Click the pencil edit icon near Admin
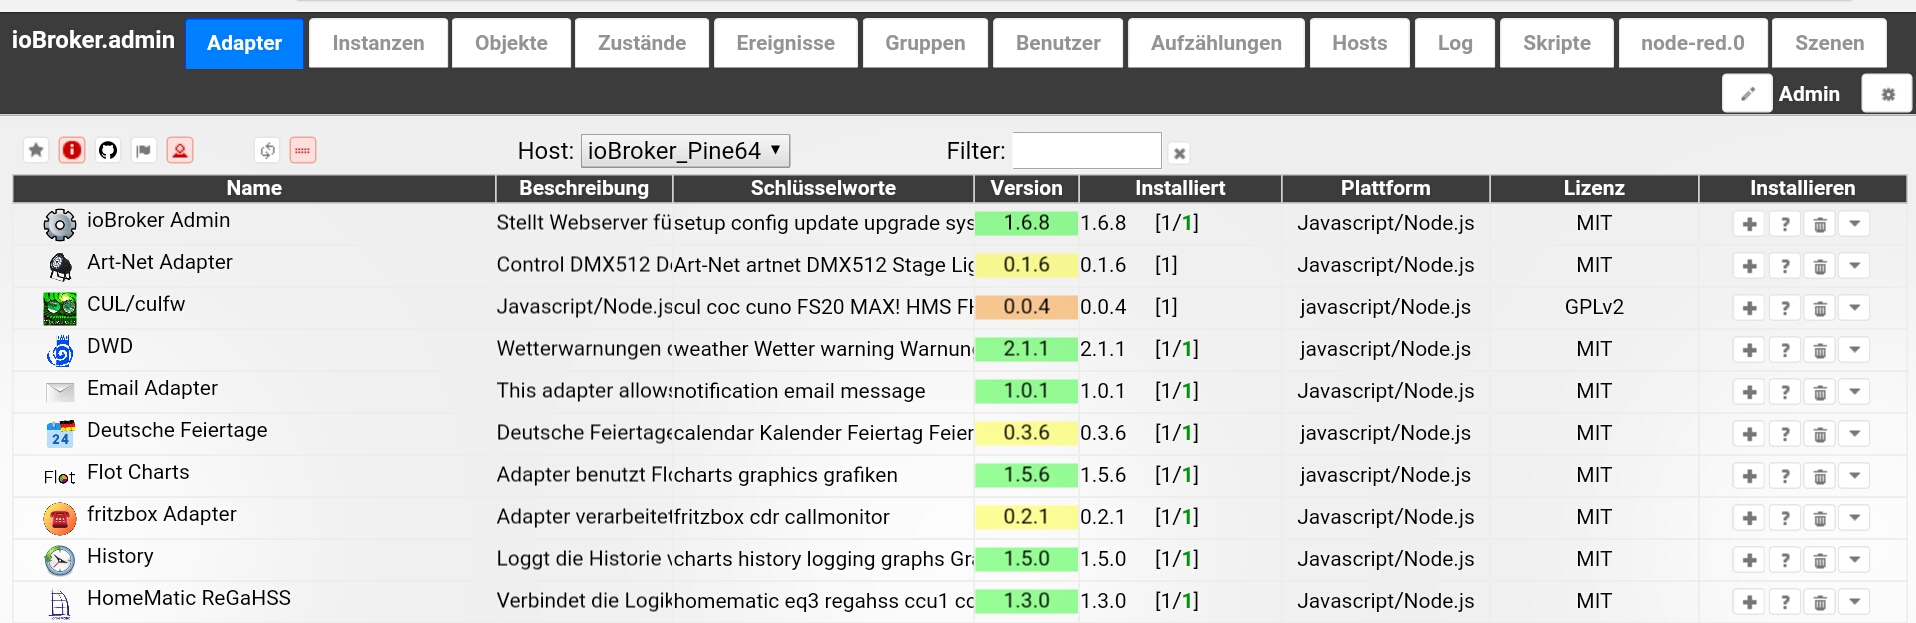1916x623 pixels. pos(1747,94)
